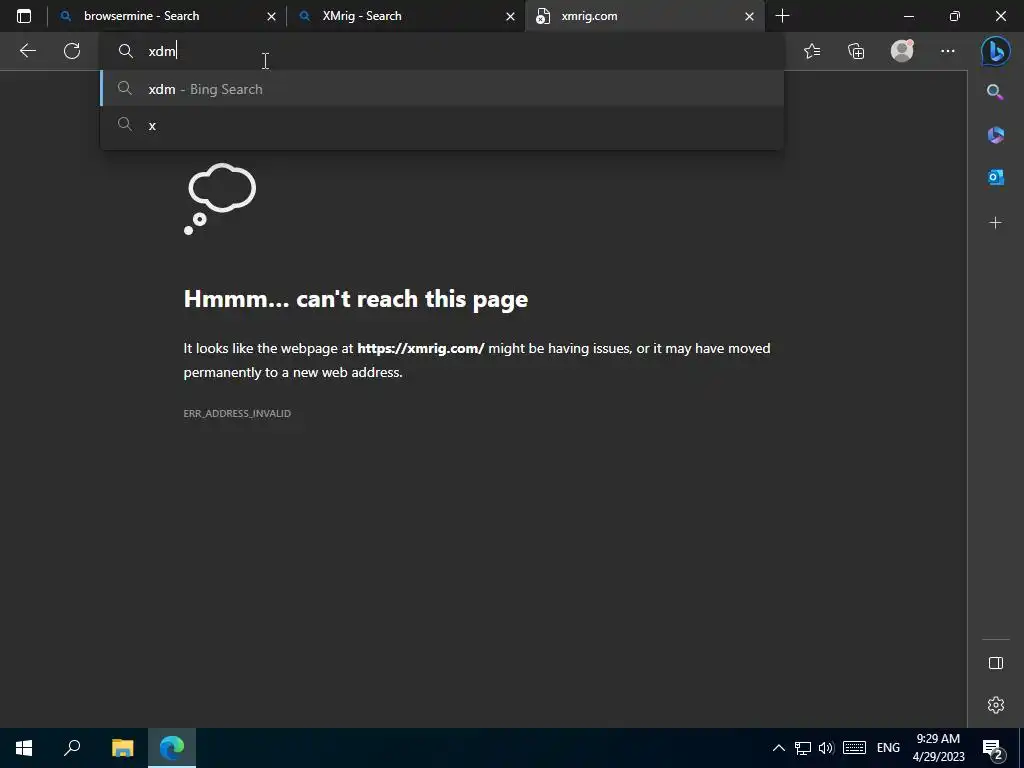Click in the address bar containing xdm
The width and height of the screenshot is (1024, 768).
pos(441,51)
